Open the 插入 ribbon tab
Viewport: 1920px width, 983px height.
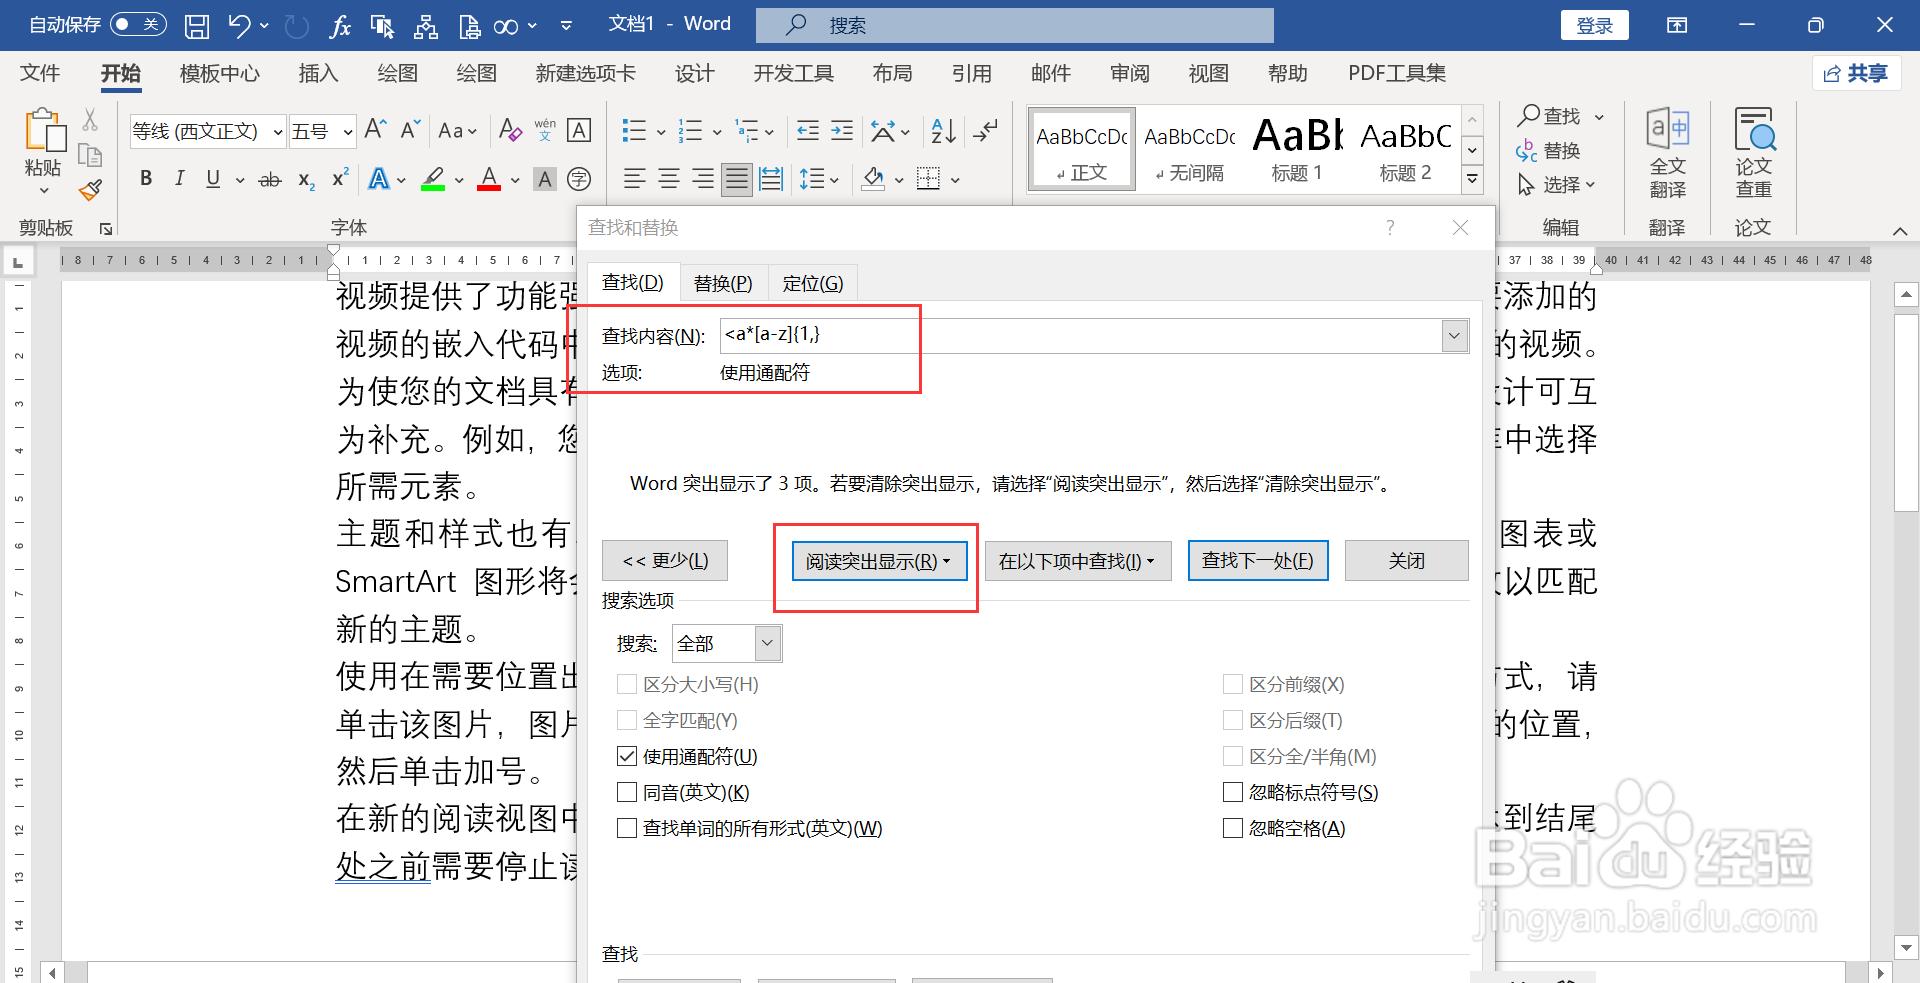(x=317, y=73)
